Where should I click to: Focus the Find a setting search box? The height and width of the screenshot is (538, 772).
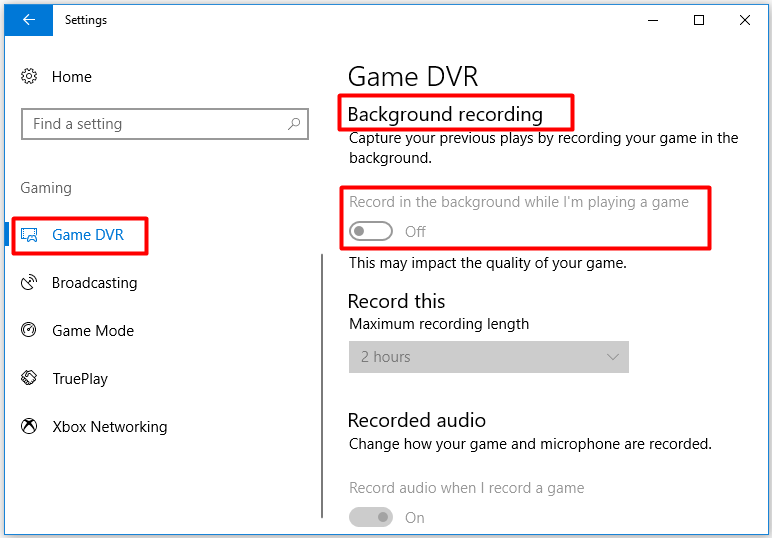point(165,124)
